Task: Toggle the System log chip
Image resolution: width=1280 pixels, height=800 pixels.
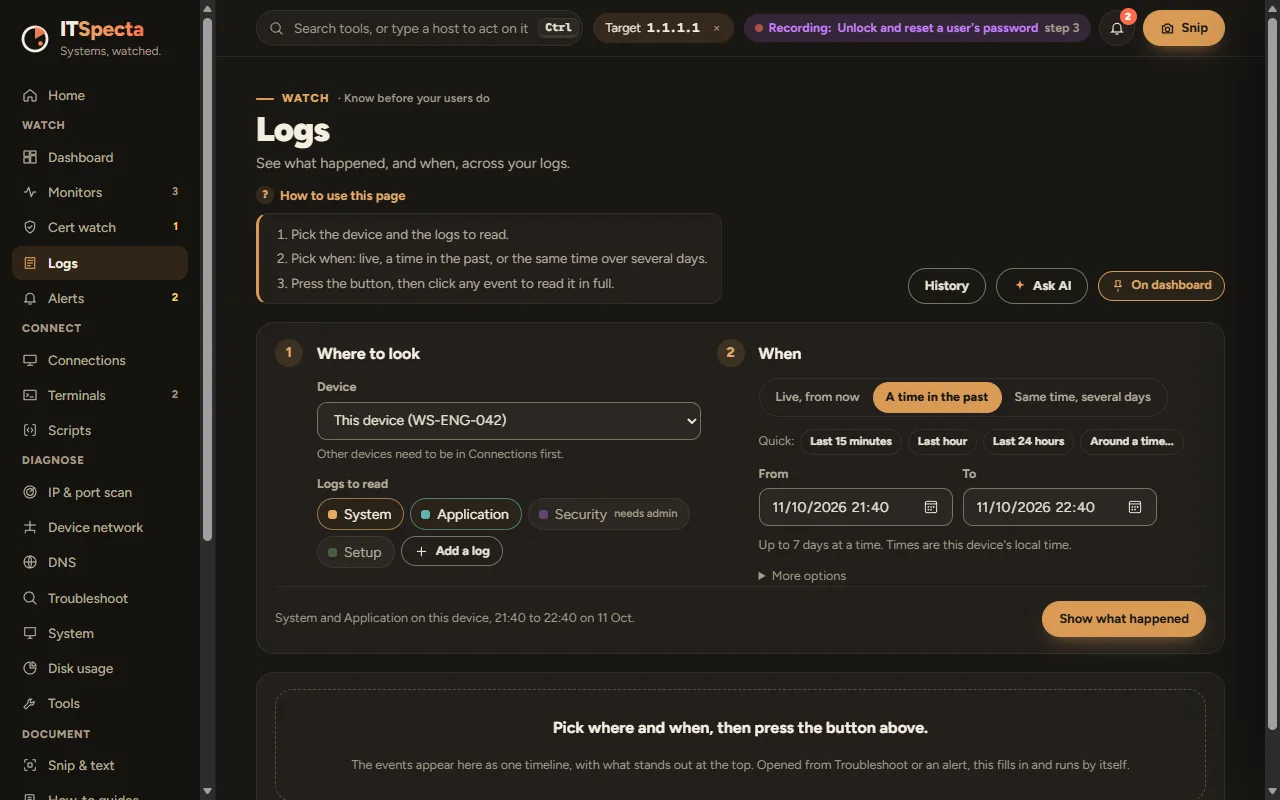Action: (360, 514)
